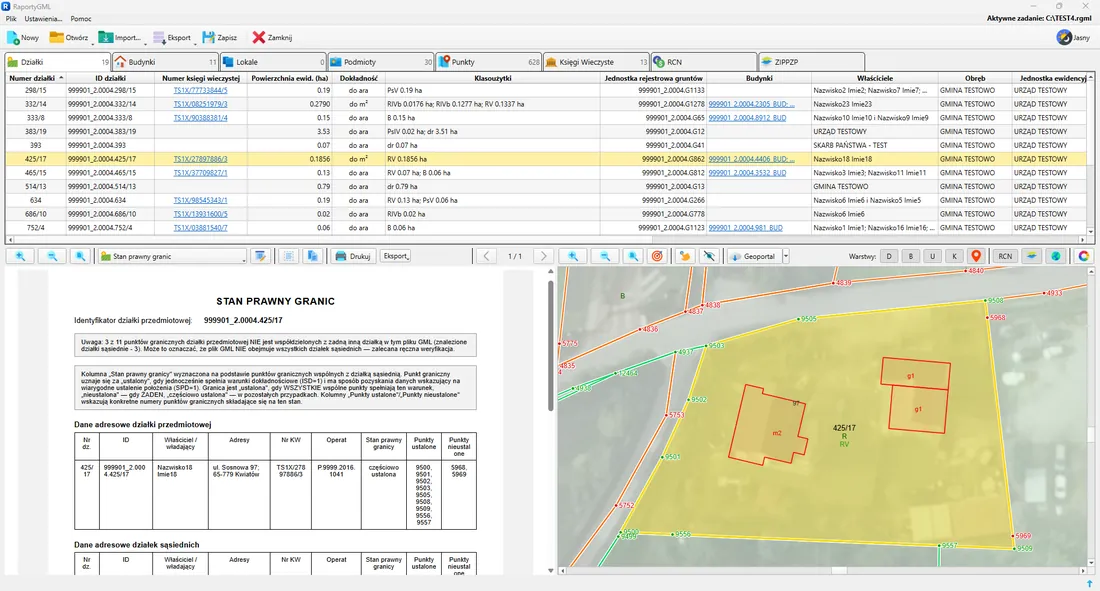Switch to the Budynki tab

coord(166,62)
